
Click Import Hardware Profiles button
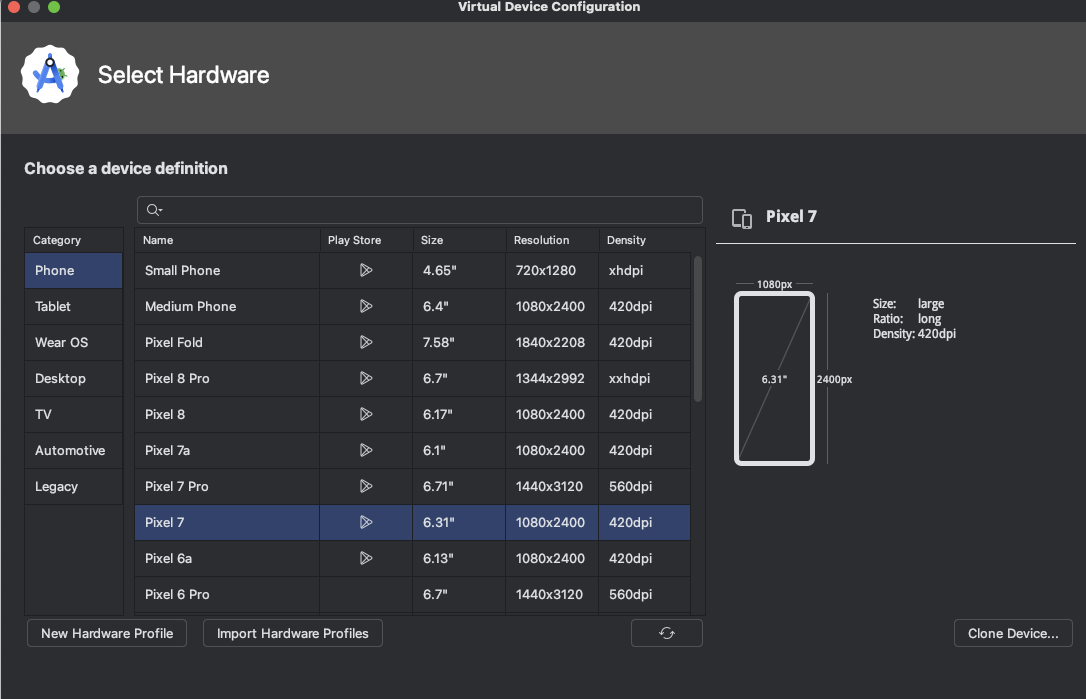pyautogui.click(x=292, y=633)
